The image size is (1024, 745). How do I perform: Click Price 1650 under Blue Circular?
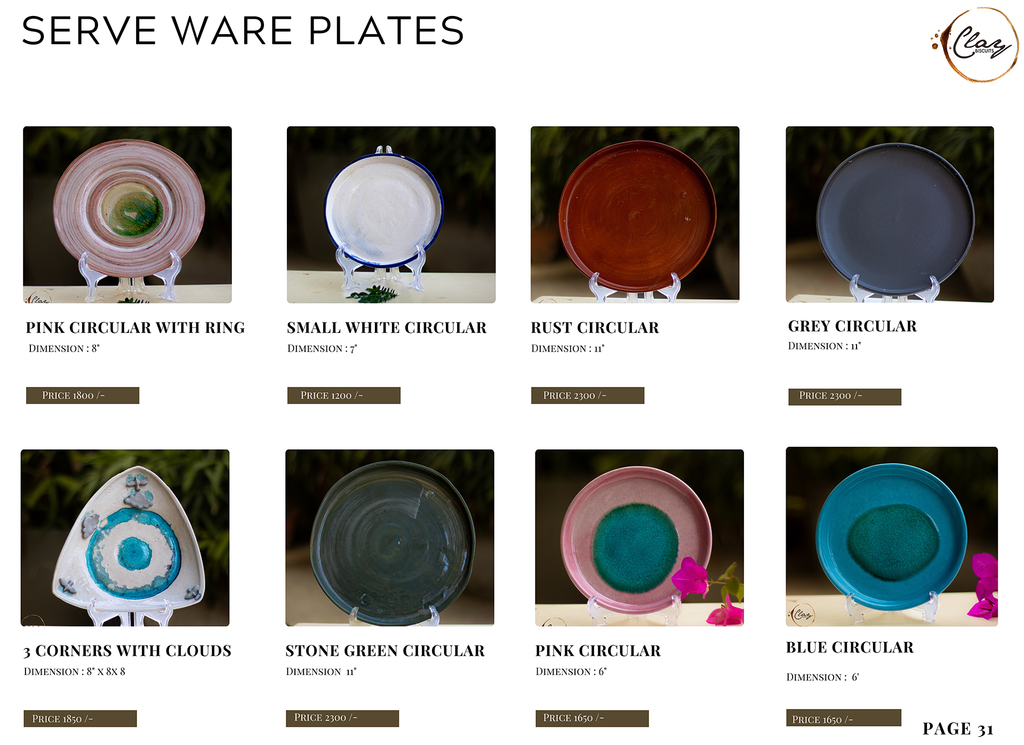(844, 718)
